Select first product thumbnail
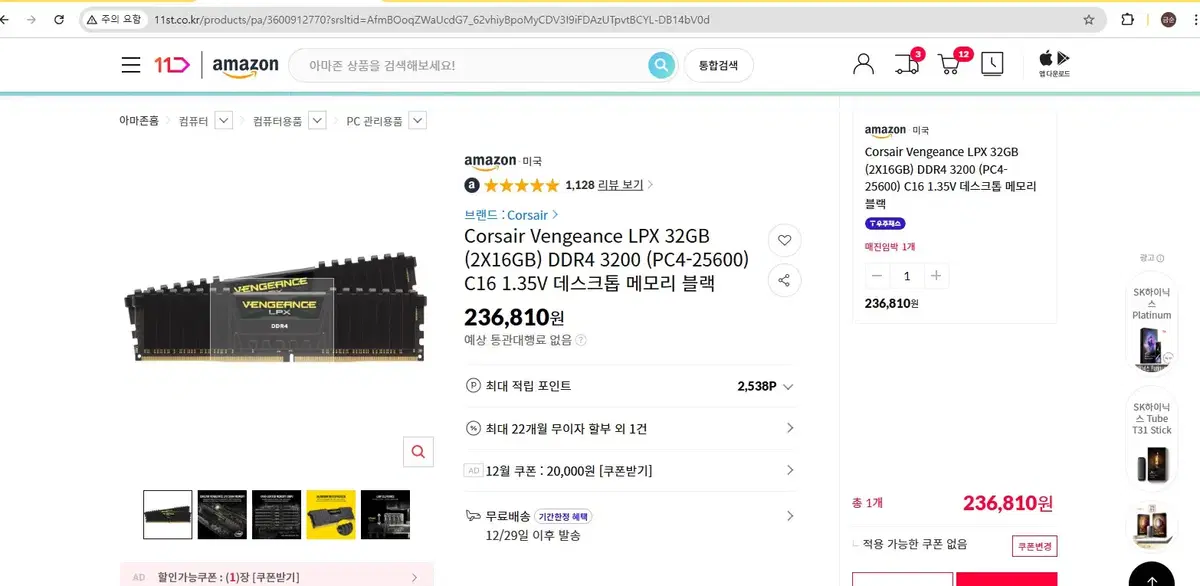1200x586 pixels. pos(168,514)
